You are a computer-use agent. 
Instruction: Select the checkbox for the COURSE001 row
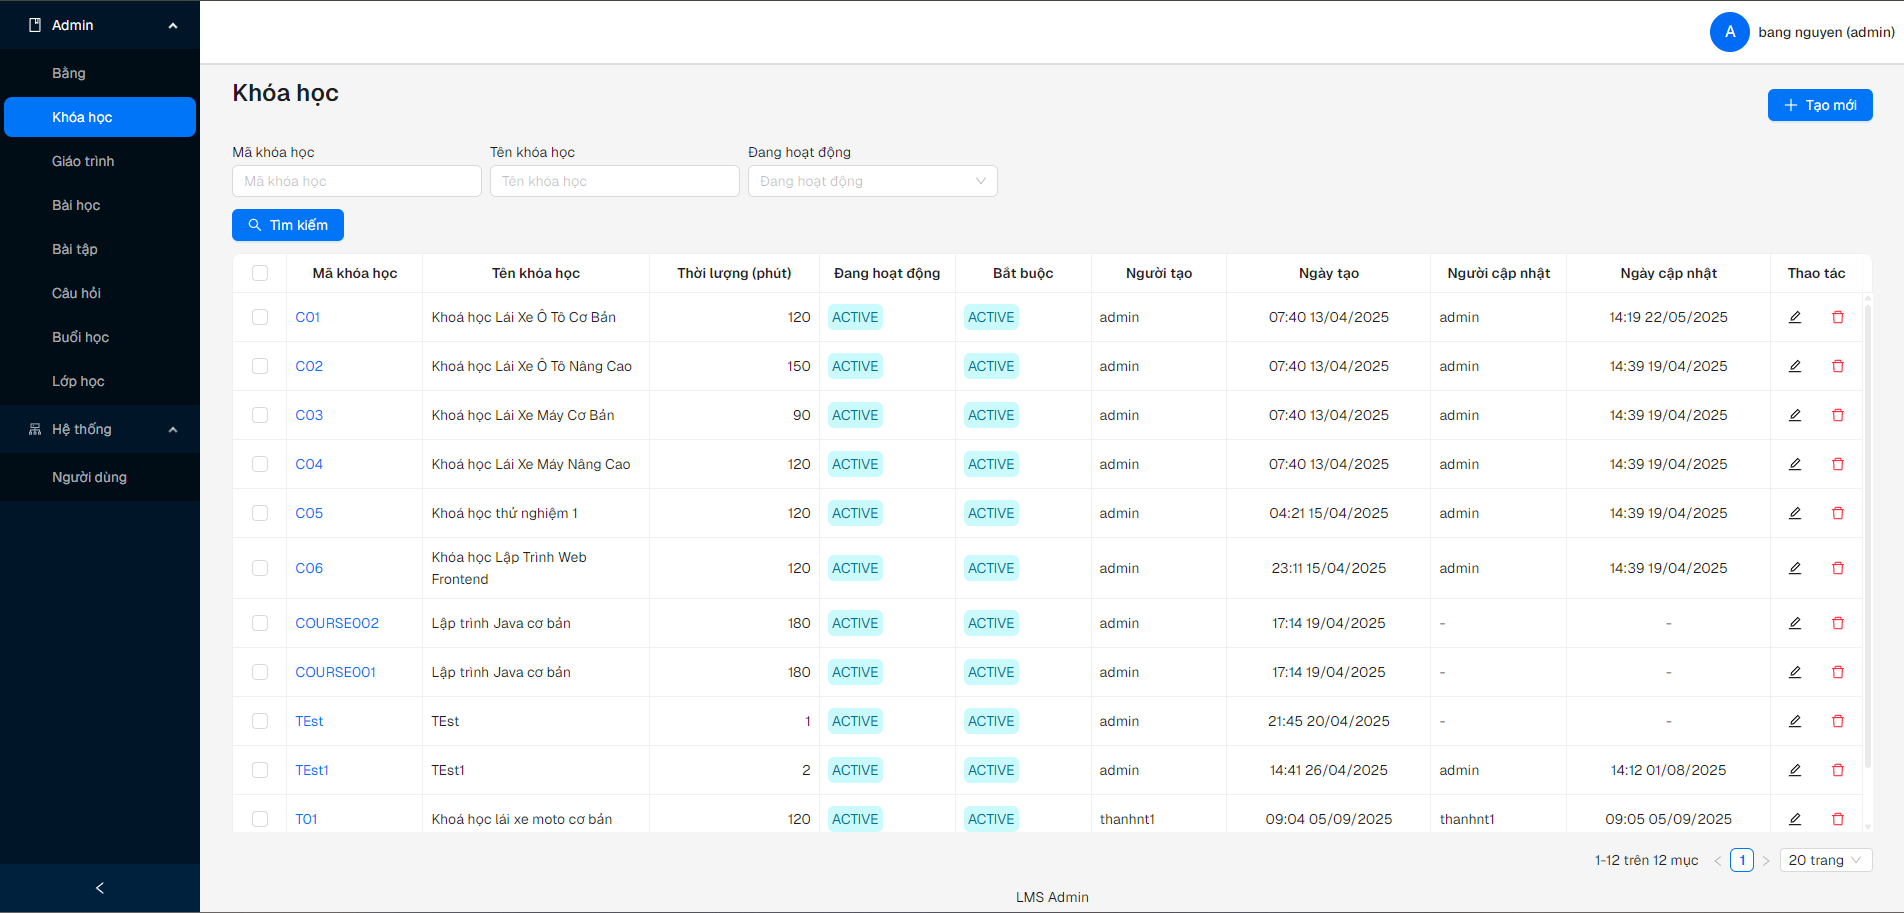coord(260,672)
